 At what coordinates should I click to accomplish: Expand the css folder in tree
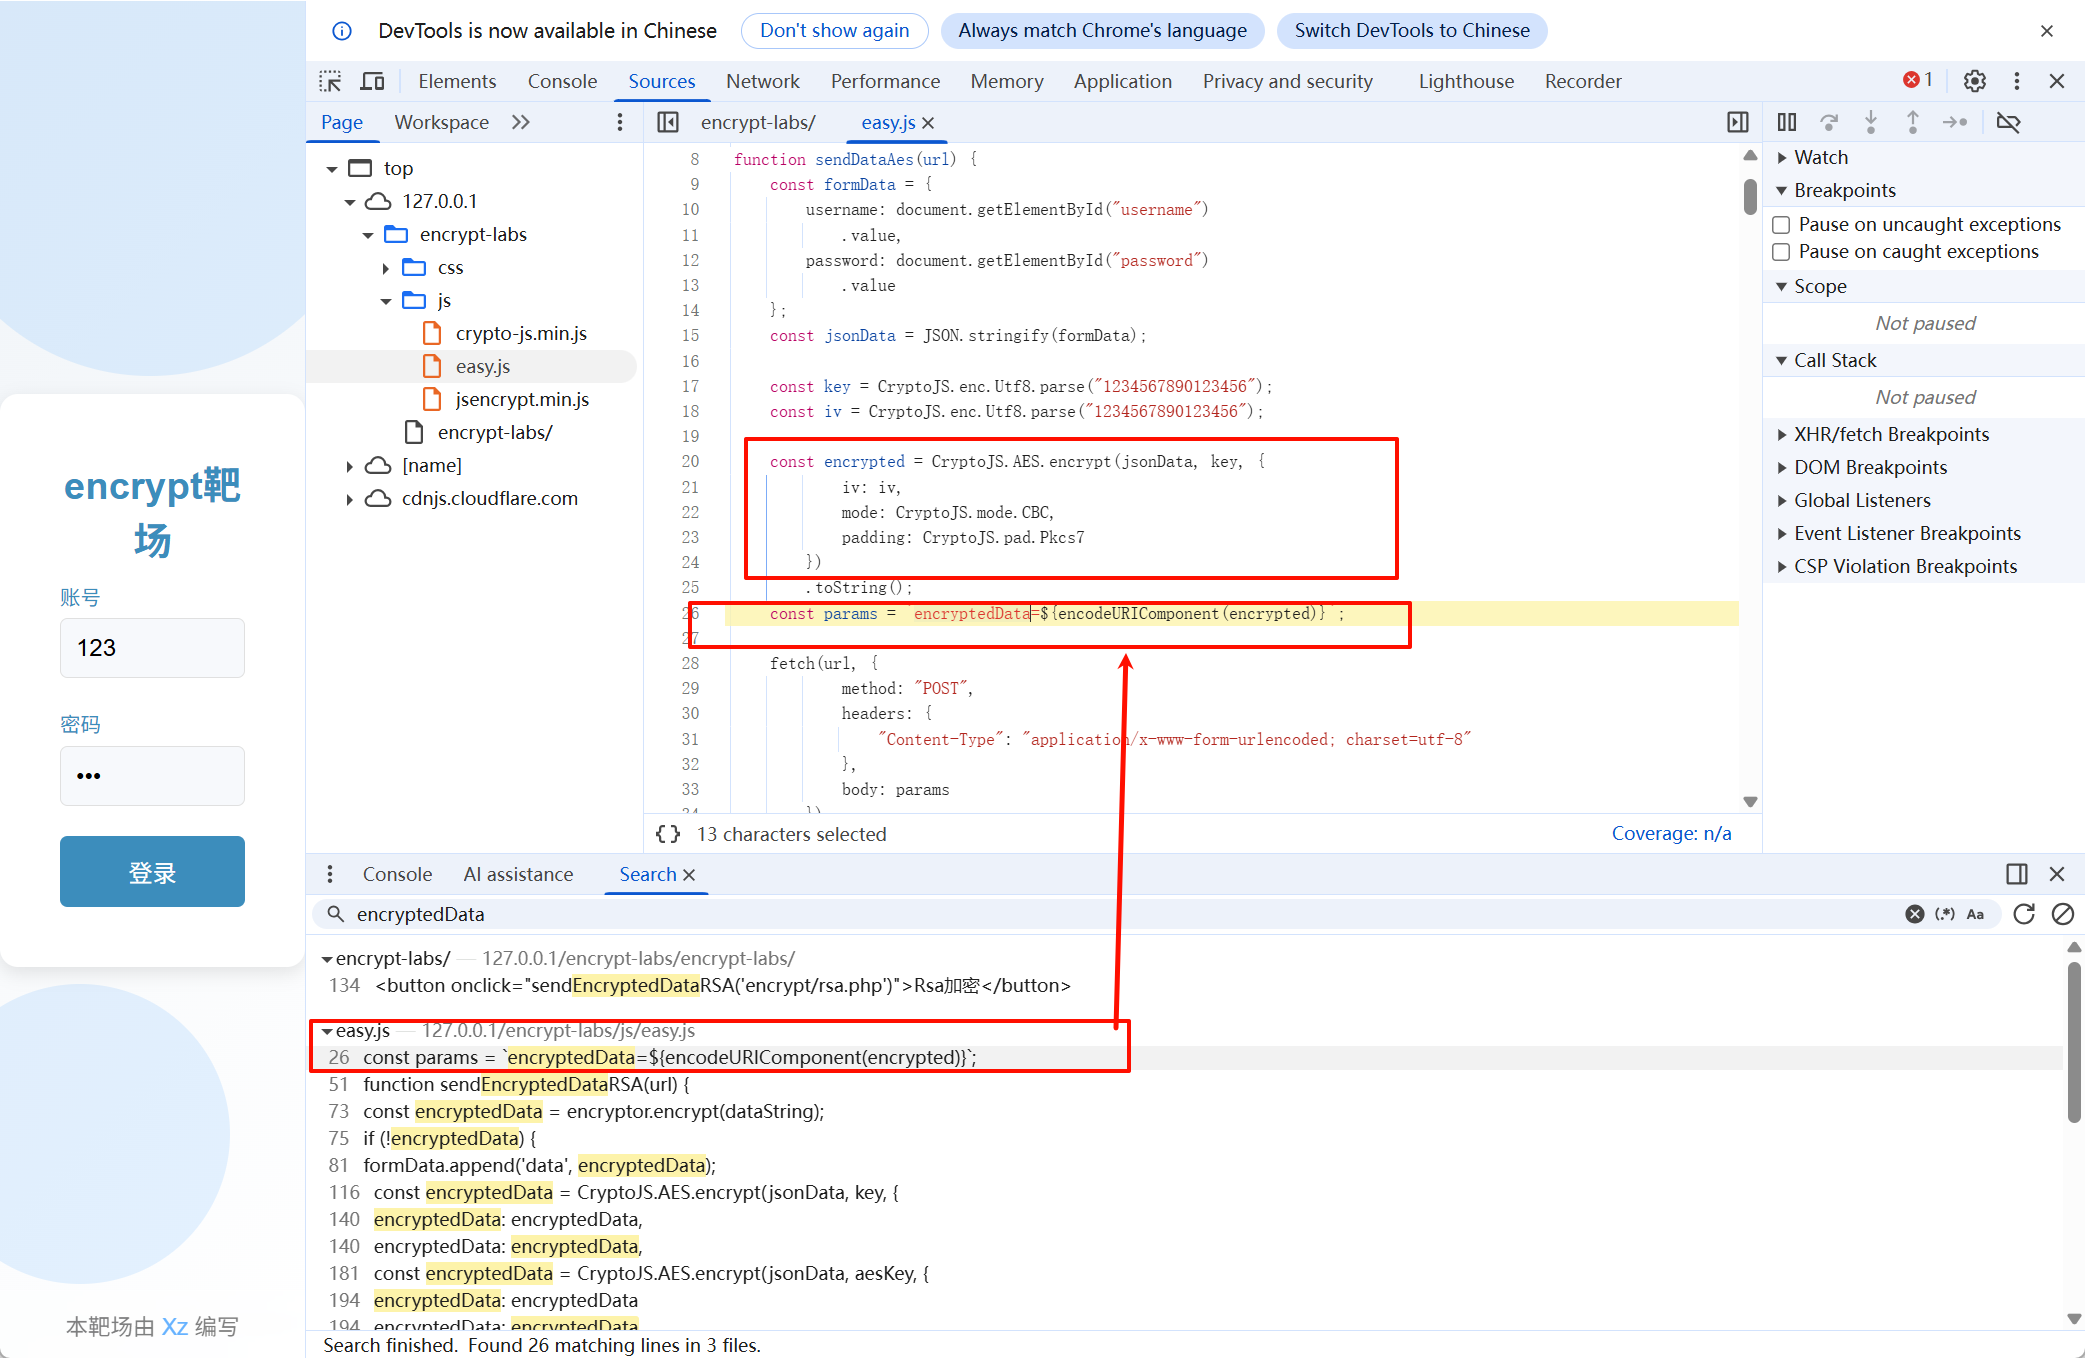386,268
